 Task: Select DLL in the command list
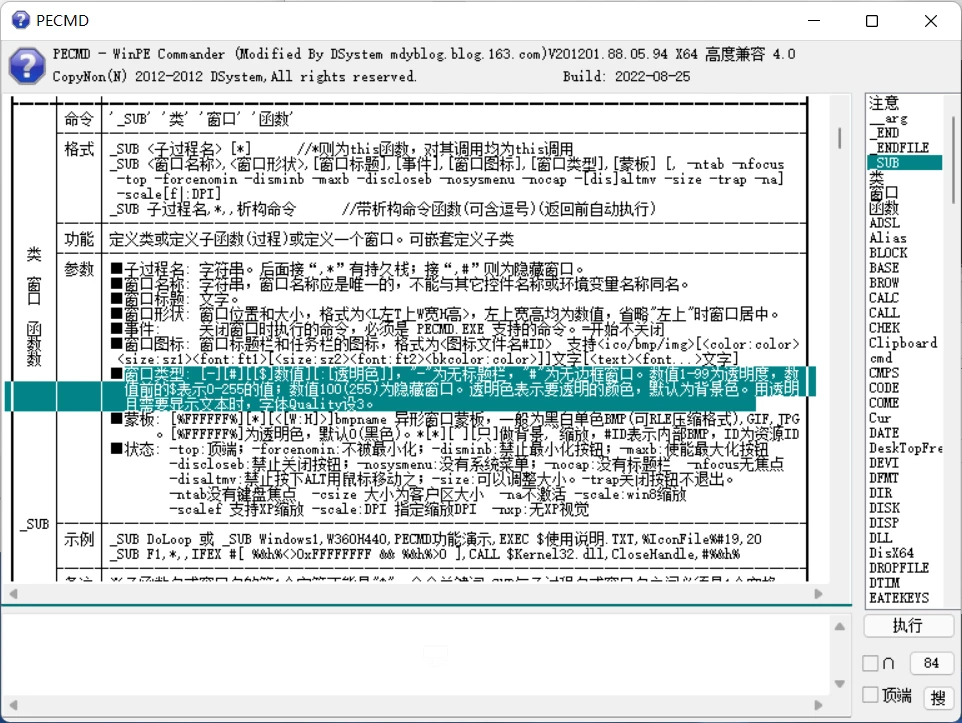pos(880,539)
